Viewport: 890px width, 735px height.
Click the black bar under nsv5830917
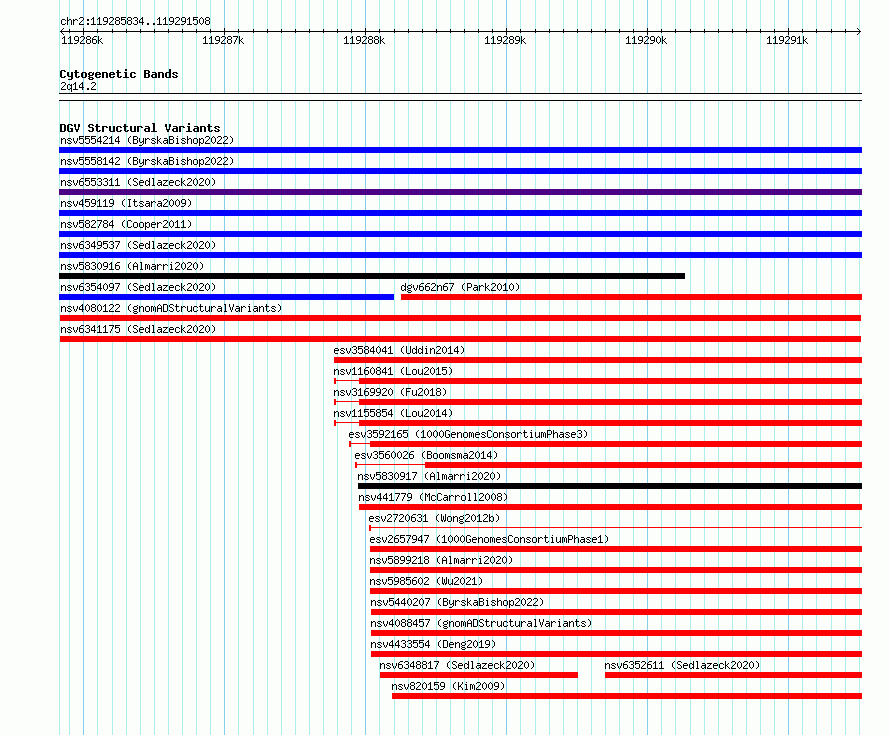(610, 486)
